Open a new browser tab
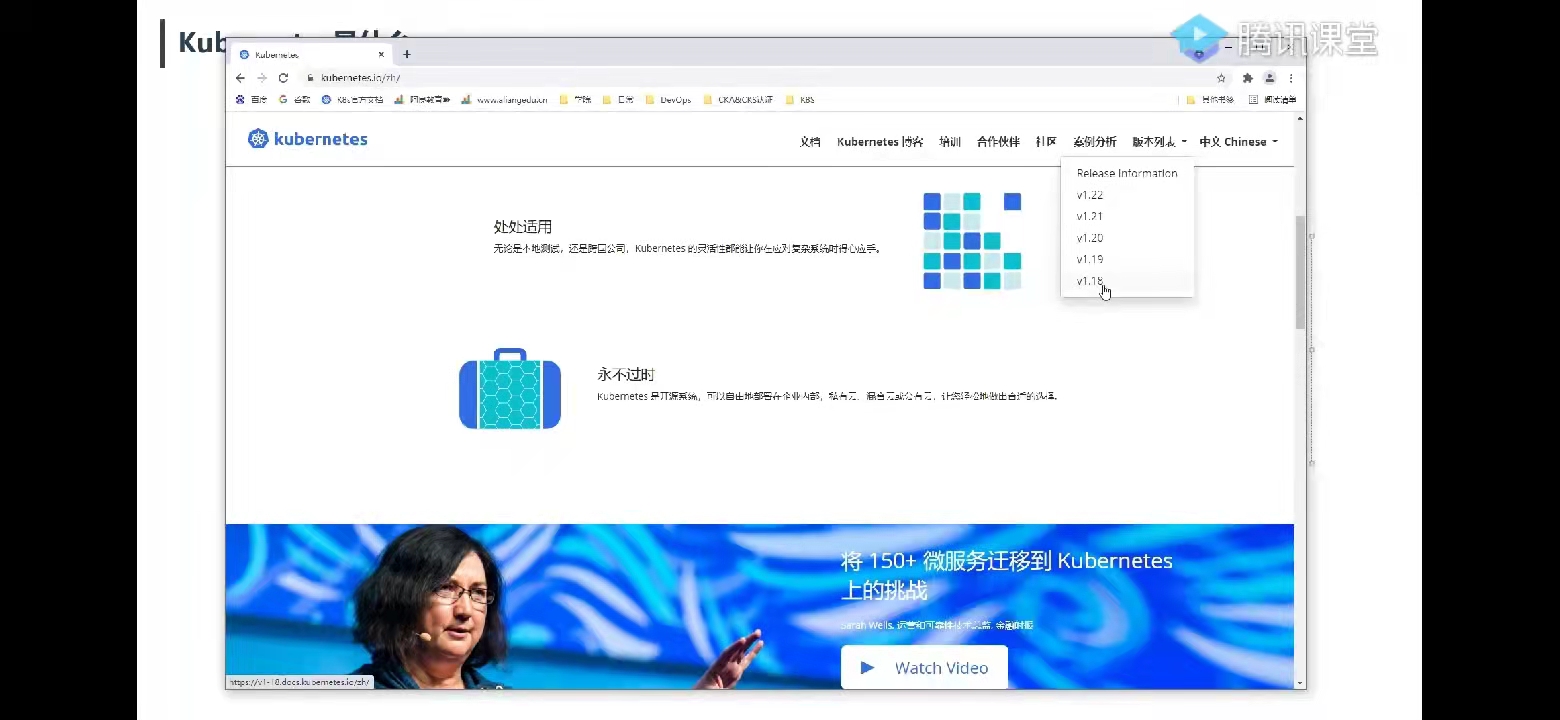This screenshot has height=720, width=1560. [x=407, y=54]
